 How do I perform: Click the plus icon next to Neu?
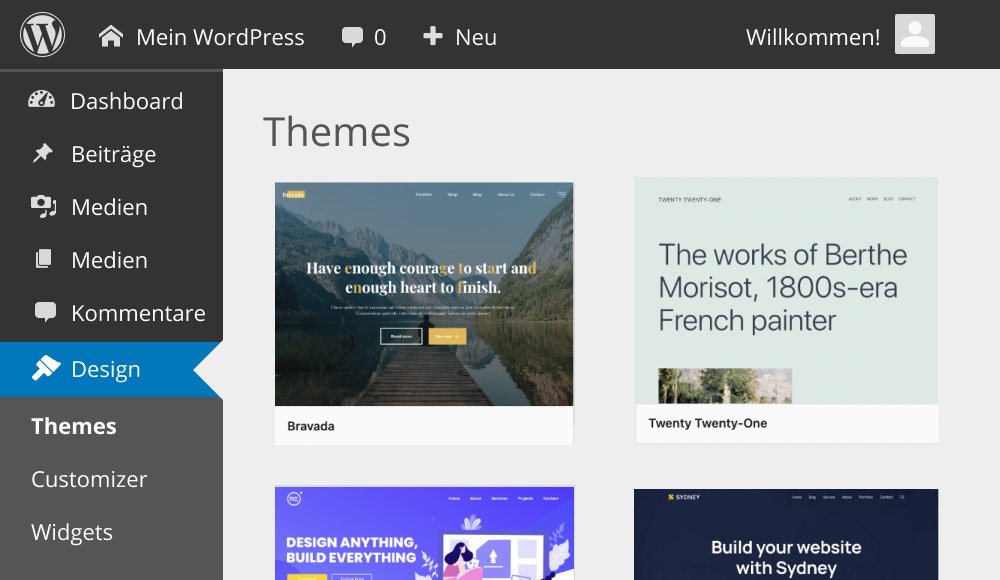[x=432, y=36]
